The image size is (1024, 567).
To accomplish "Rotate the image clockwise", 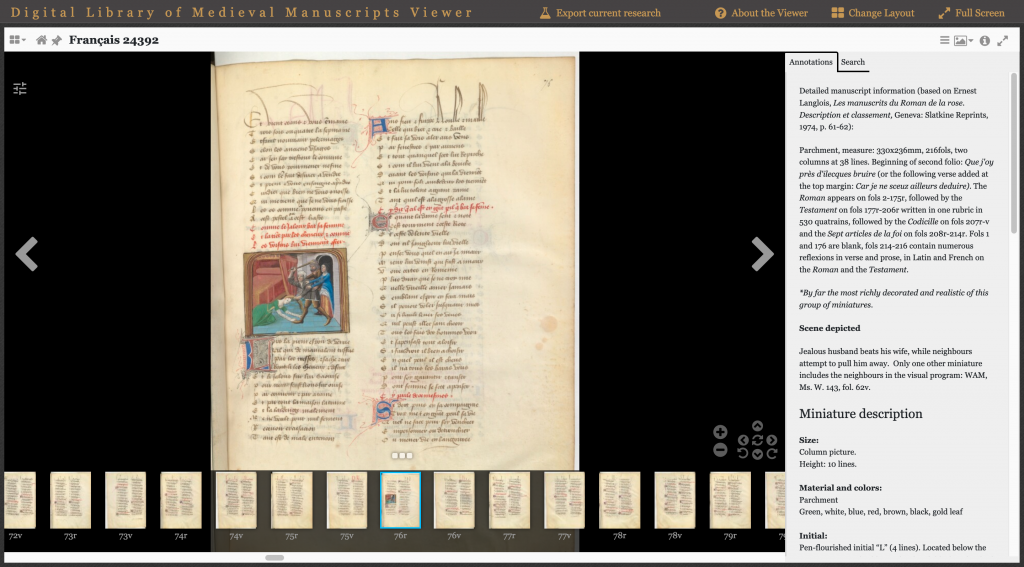I will click(772, 453).
